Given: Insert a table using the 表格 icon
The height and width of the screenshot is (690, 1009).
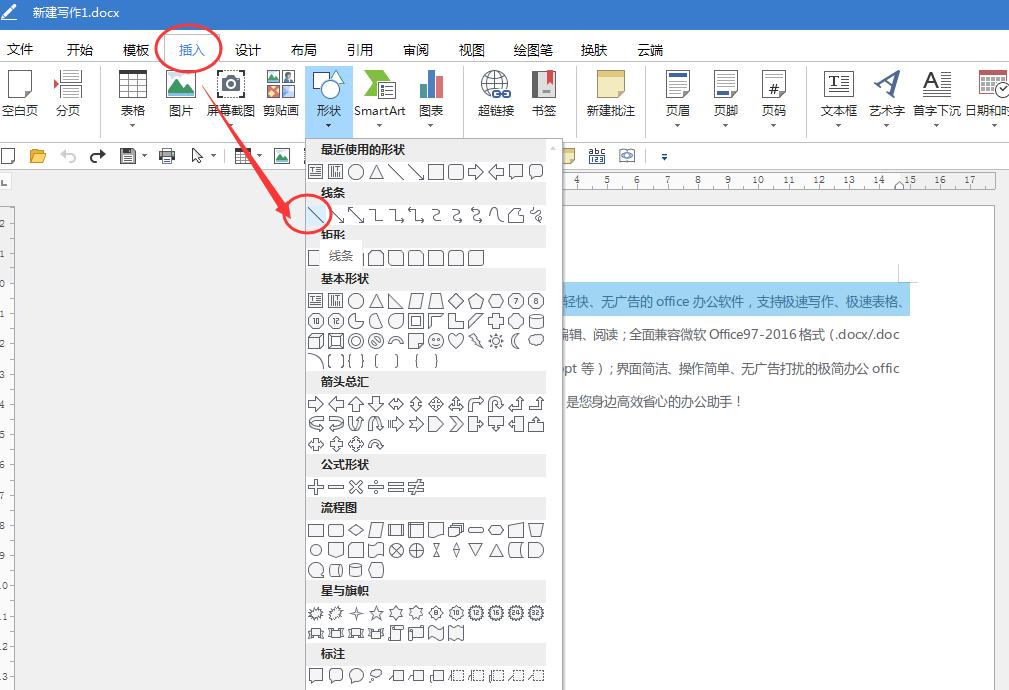Looking at the screenshot, I should coord(133,95).
